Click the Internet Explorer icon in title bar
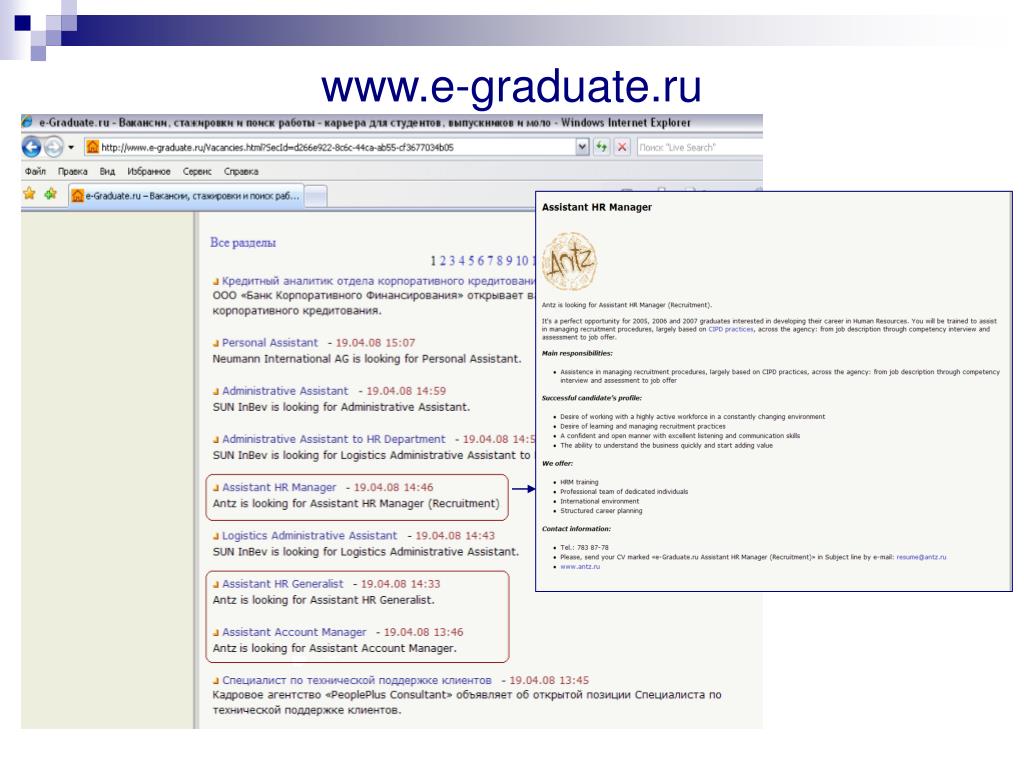Screen dimensions: 1024x768 (x=27, y=122)
